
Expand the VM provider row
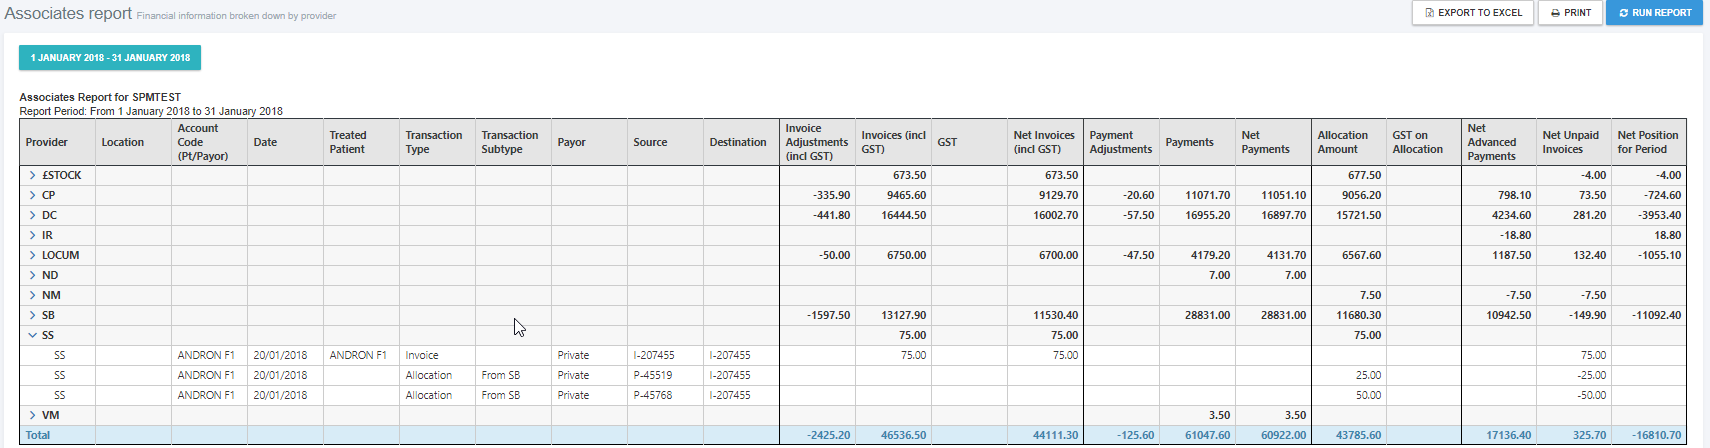[x=32, y=415]
